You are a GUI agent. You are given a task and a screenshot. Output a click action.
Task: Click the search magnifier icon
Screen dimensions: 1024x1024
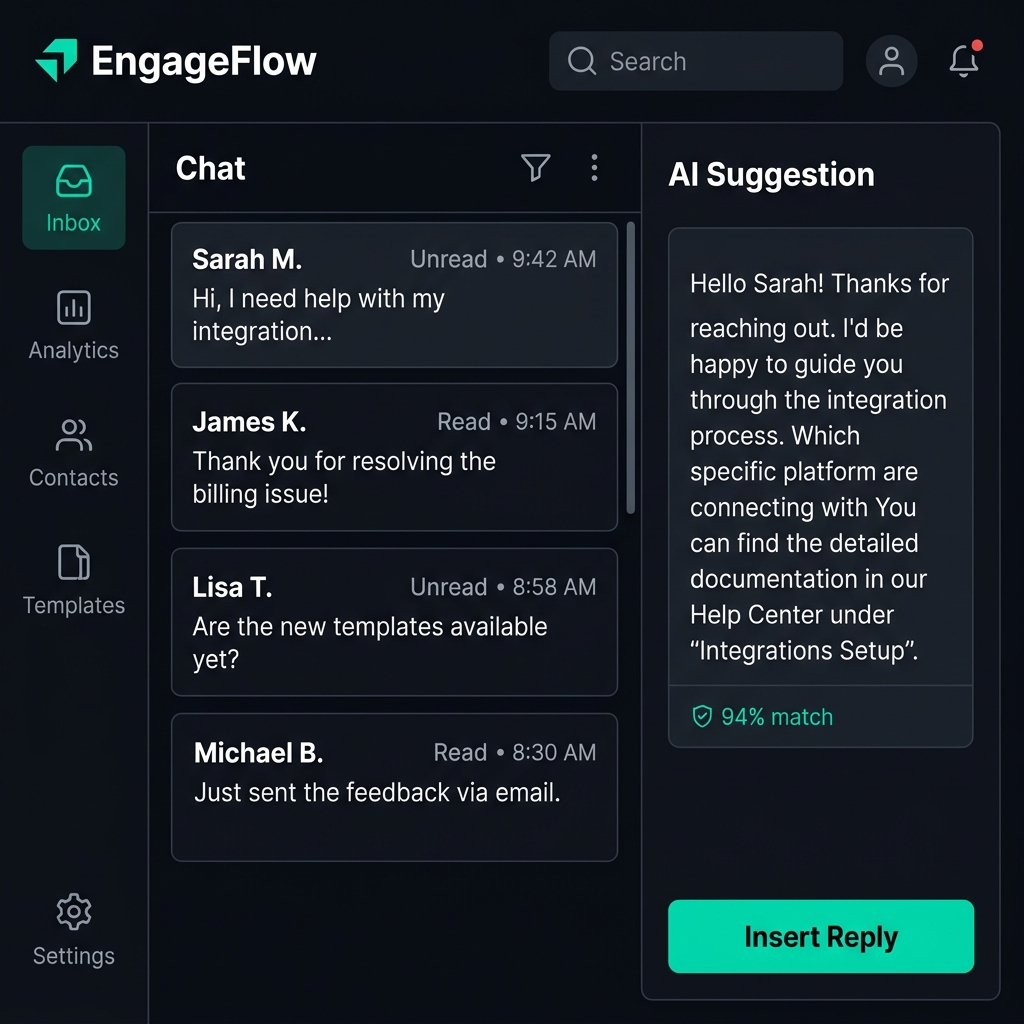coord(581,61)
